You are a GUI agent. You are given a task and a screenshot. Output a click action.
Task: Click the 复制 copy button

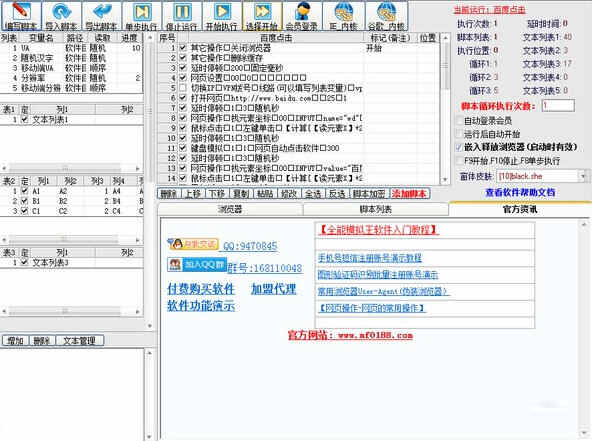pyautogui.click(x=241, y=194)
